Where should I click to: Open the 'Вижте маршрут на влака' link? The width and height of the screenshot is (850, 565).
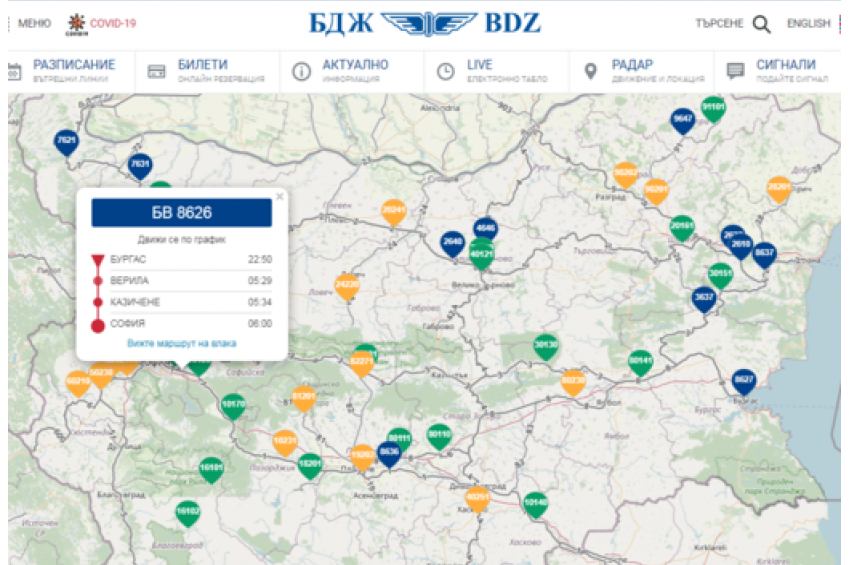pos(182,343)
